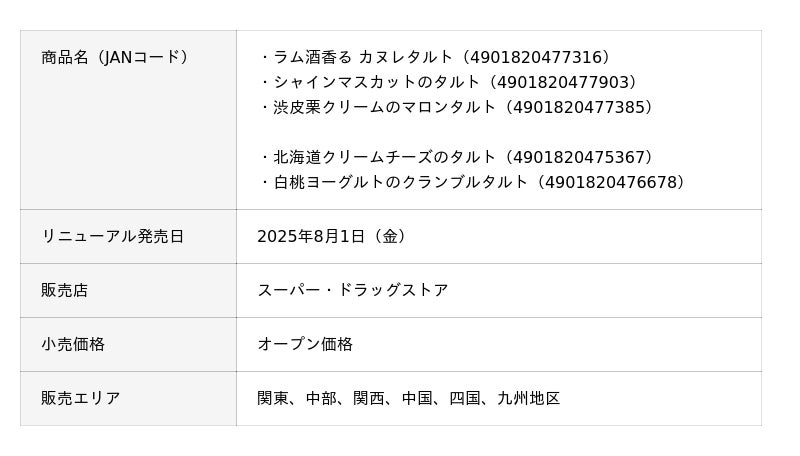800x456 pixels.
Task: Click the 販売店 row label
Action: tap(65, 290)
